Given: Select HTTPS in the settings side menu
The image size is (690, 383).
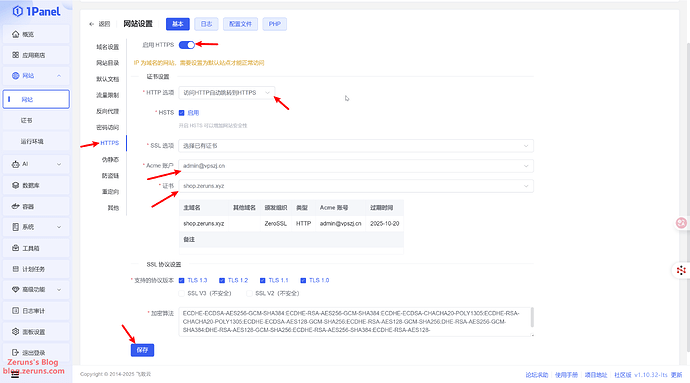Looking at the screenshot, I should tap(110, 143).
